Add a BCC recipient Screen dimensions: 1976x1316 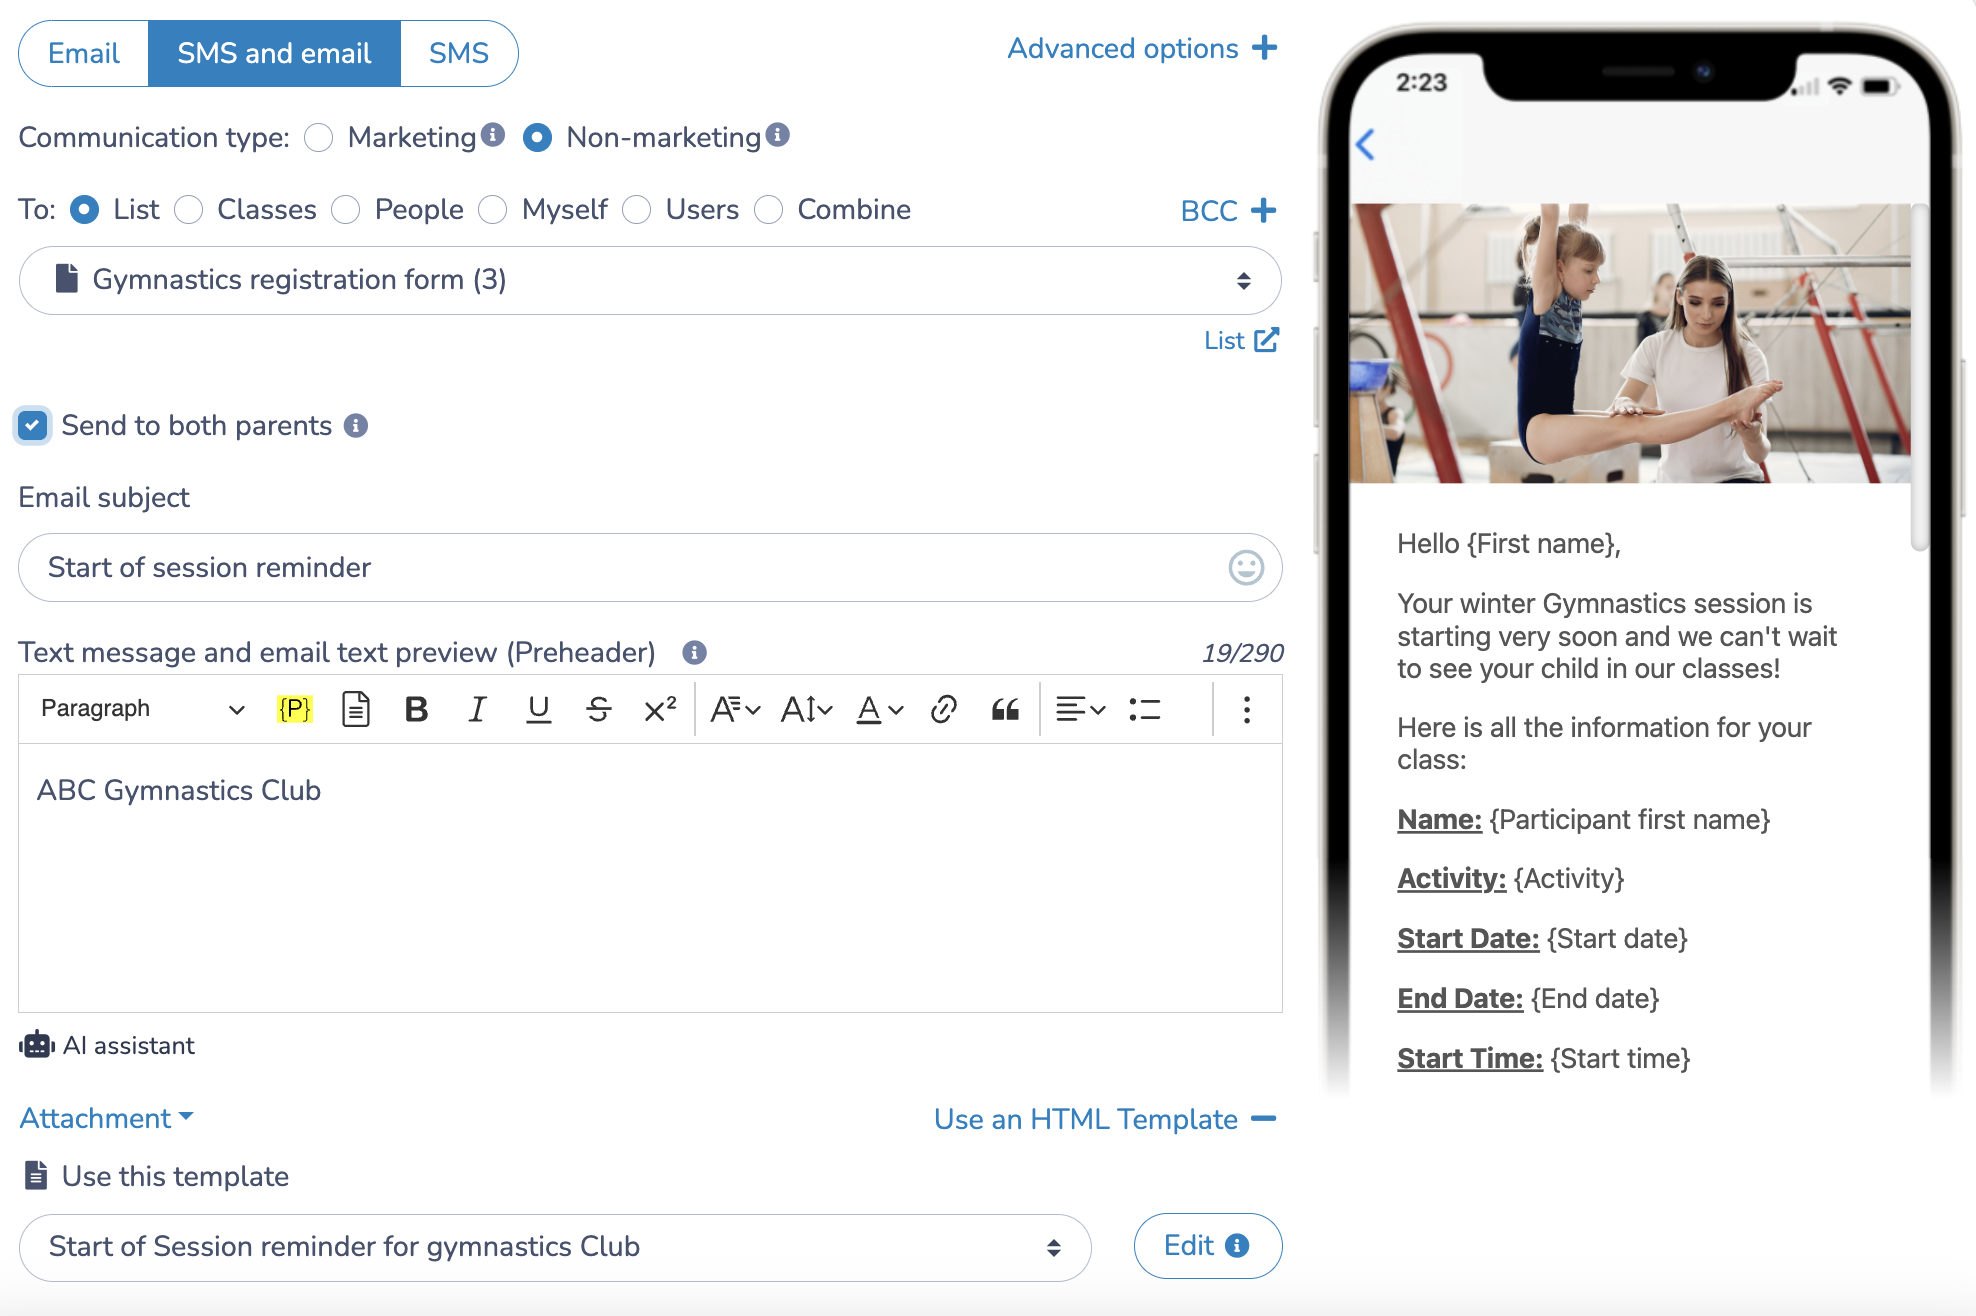pyautogui.click(x=1228, y=210)
